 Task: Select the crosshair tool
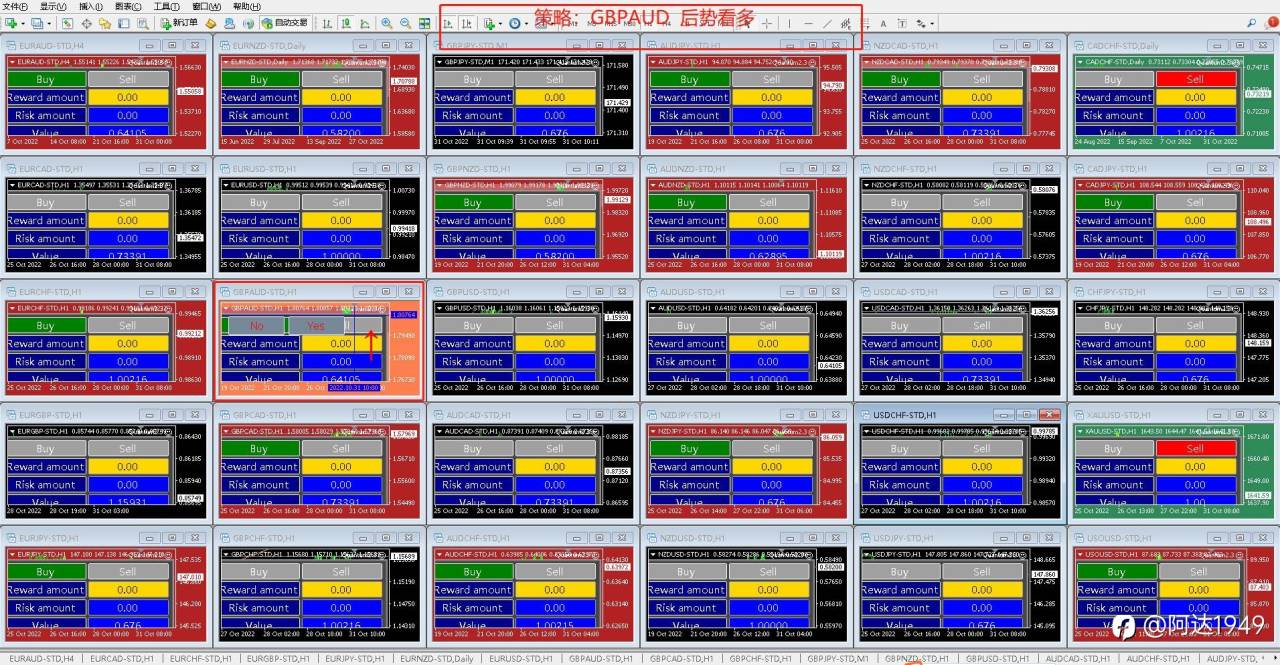(767, 22)
